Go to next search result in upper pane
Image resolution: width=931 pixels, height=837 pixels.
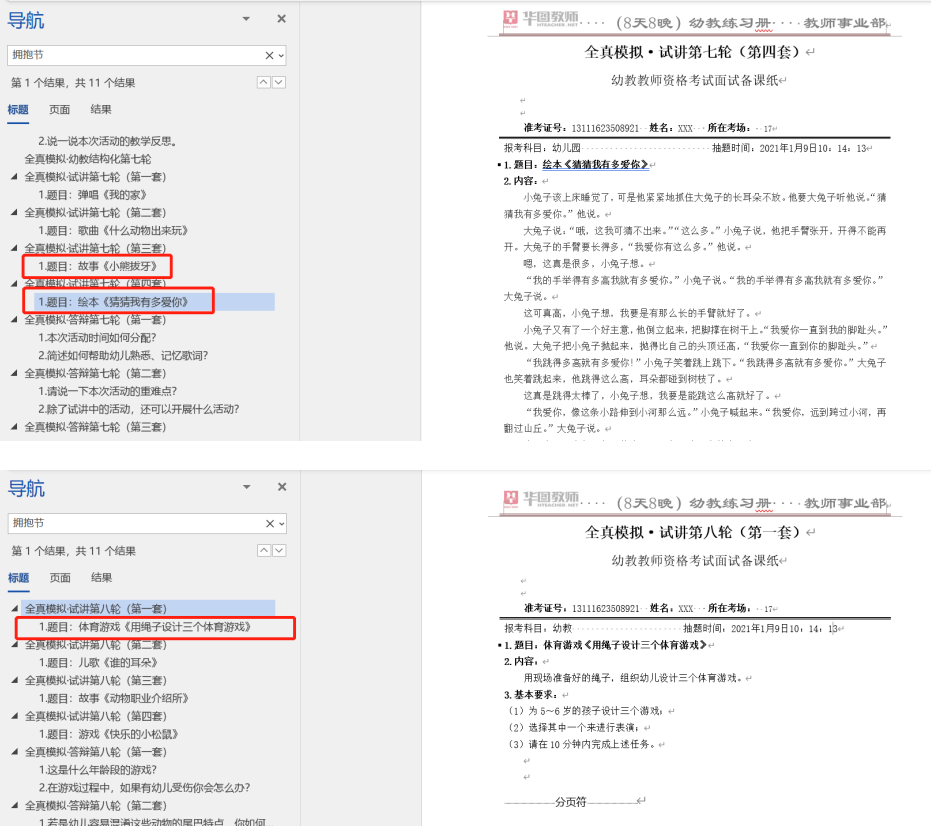pyautogui.click(x=279, y=83)
